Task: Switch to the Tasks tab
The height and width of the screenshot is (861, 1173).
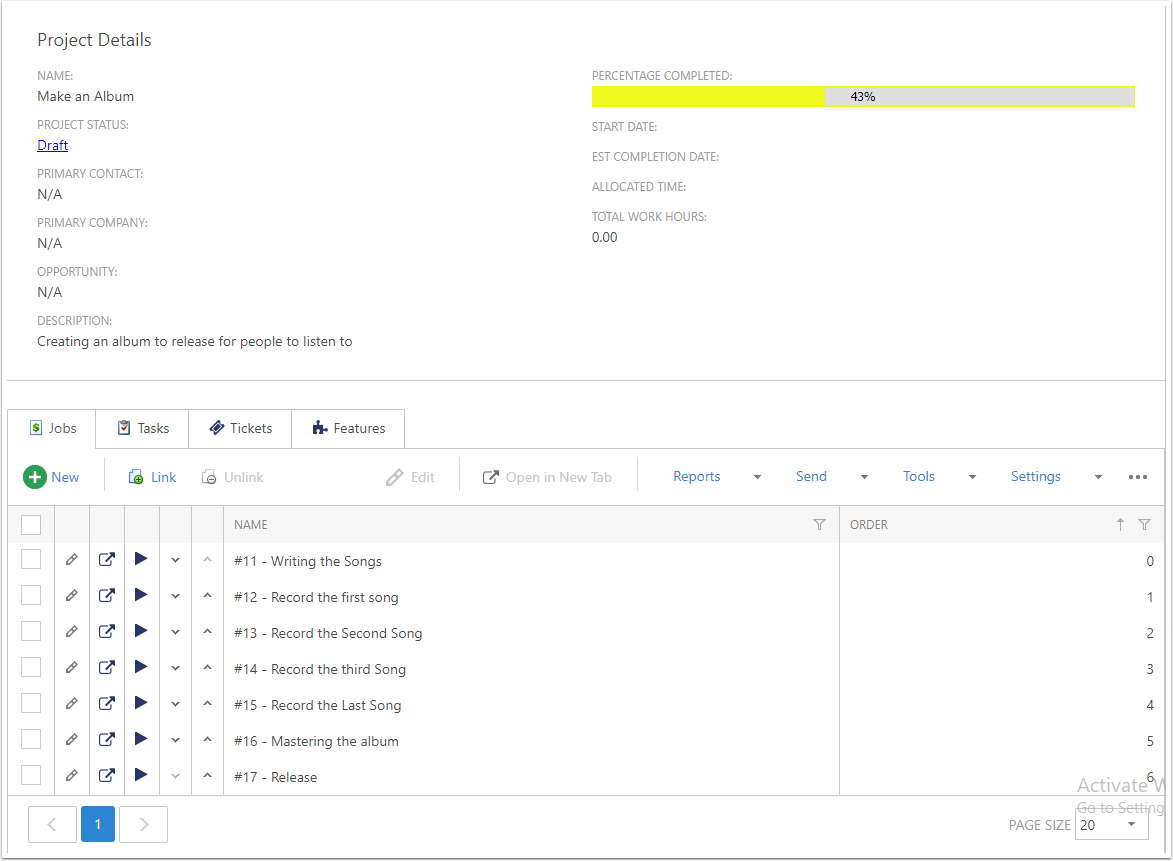Action: (x=142, y=428)
